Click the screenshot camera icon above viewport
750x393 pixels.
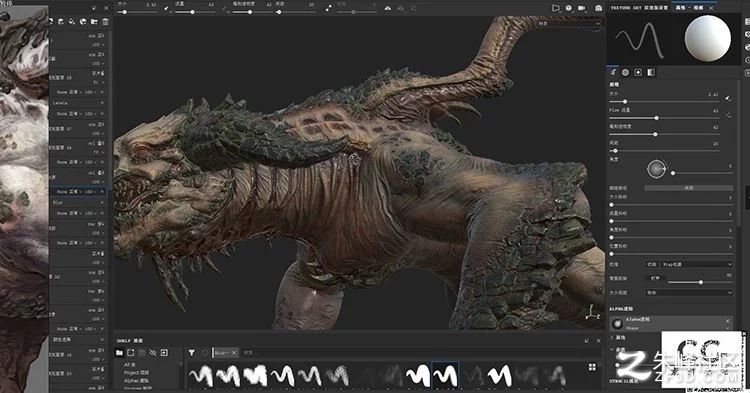coord(598,8)
